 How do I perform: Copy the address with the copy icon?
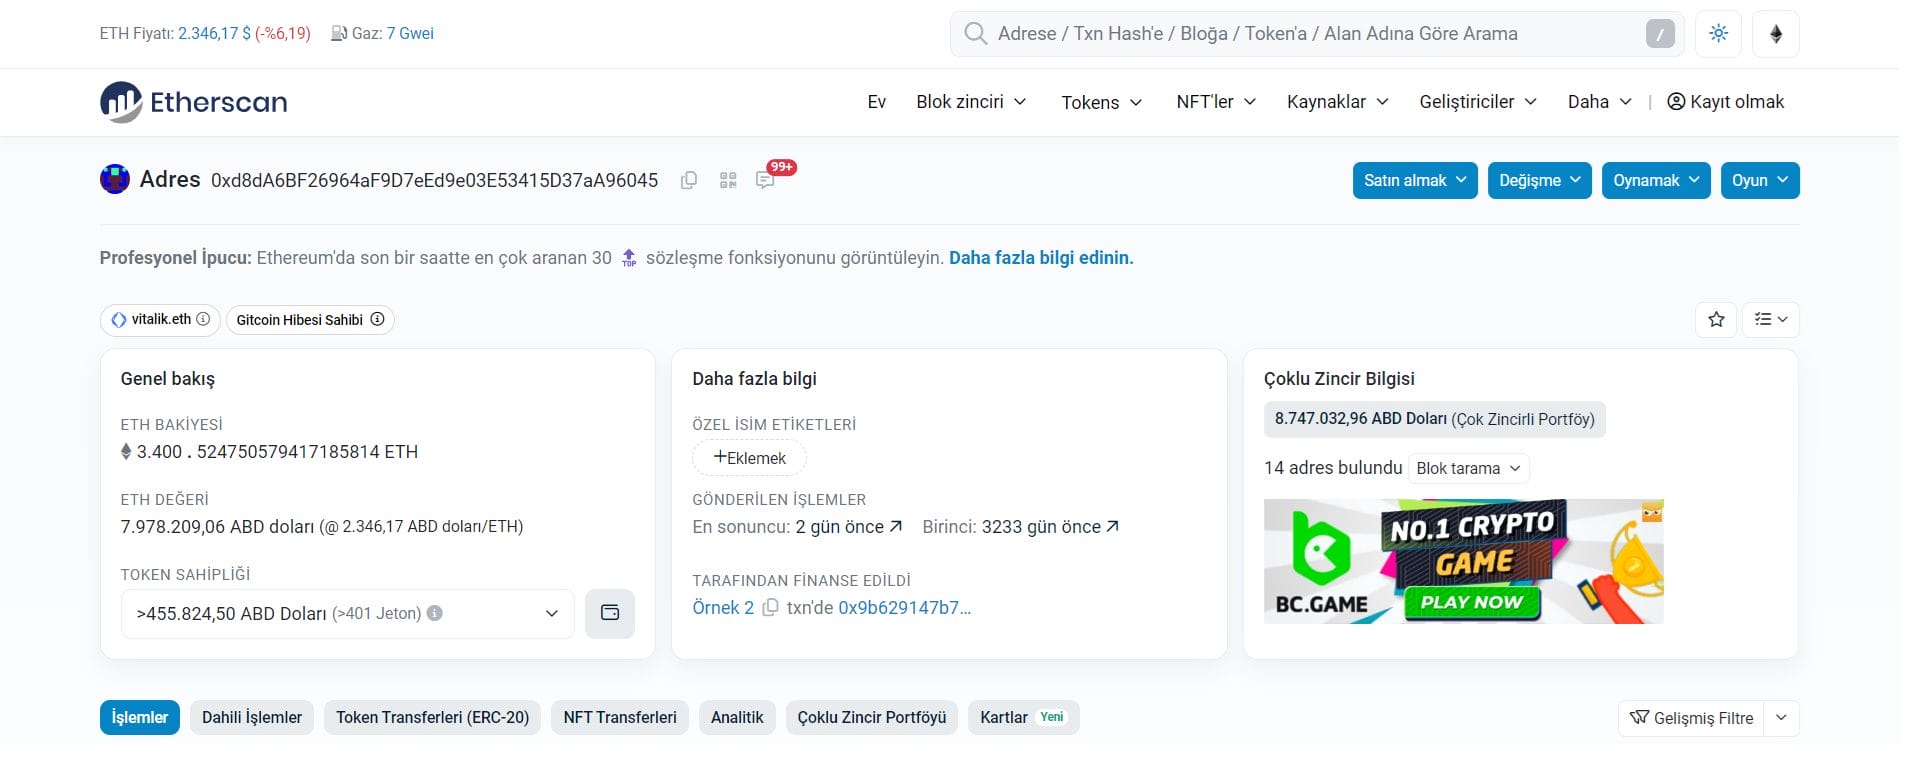(689, 180)
